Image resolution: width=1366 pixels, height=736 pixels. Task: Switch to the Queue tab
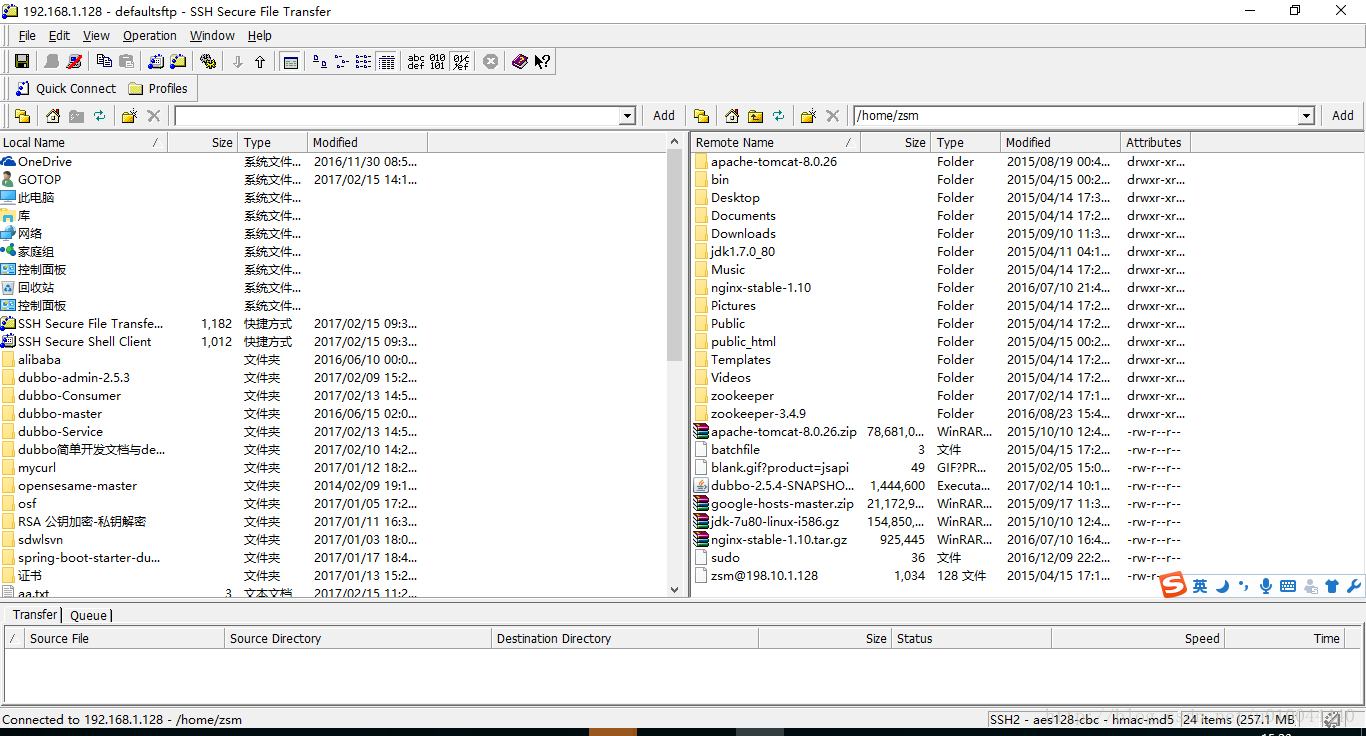pos(88,615)
